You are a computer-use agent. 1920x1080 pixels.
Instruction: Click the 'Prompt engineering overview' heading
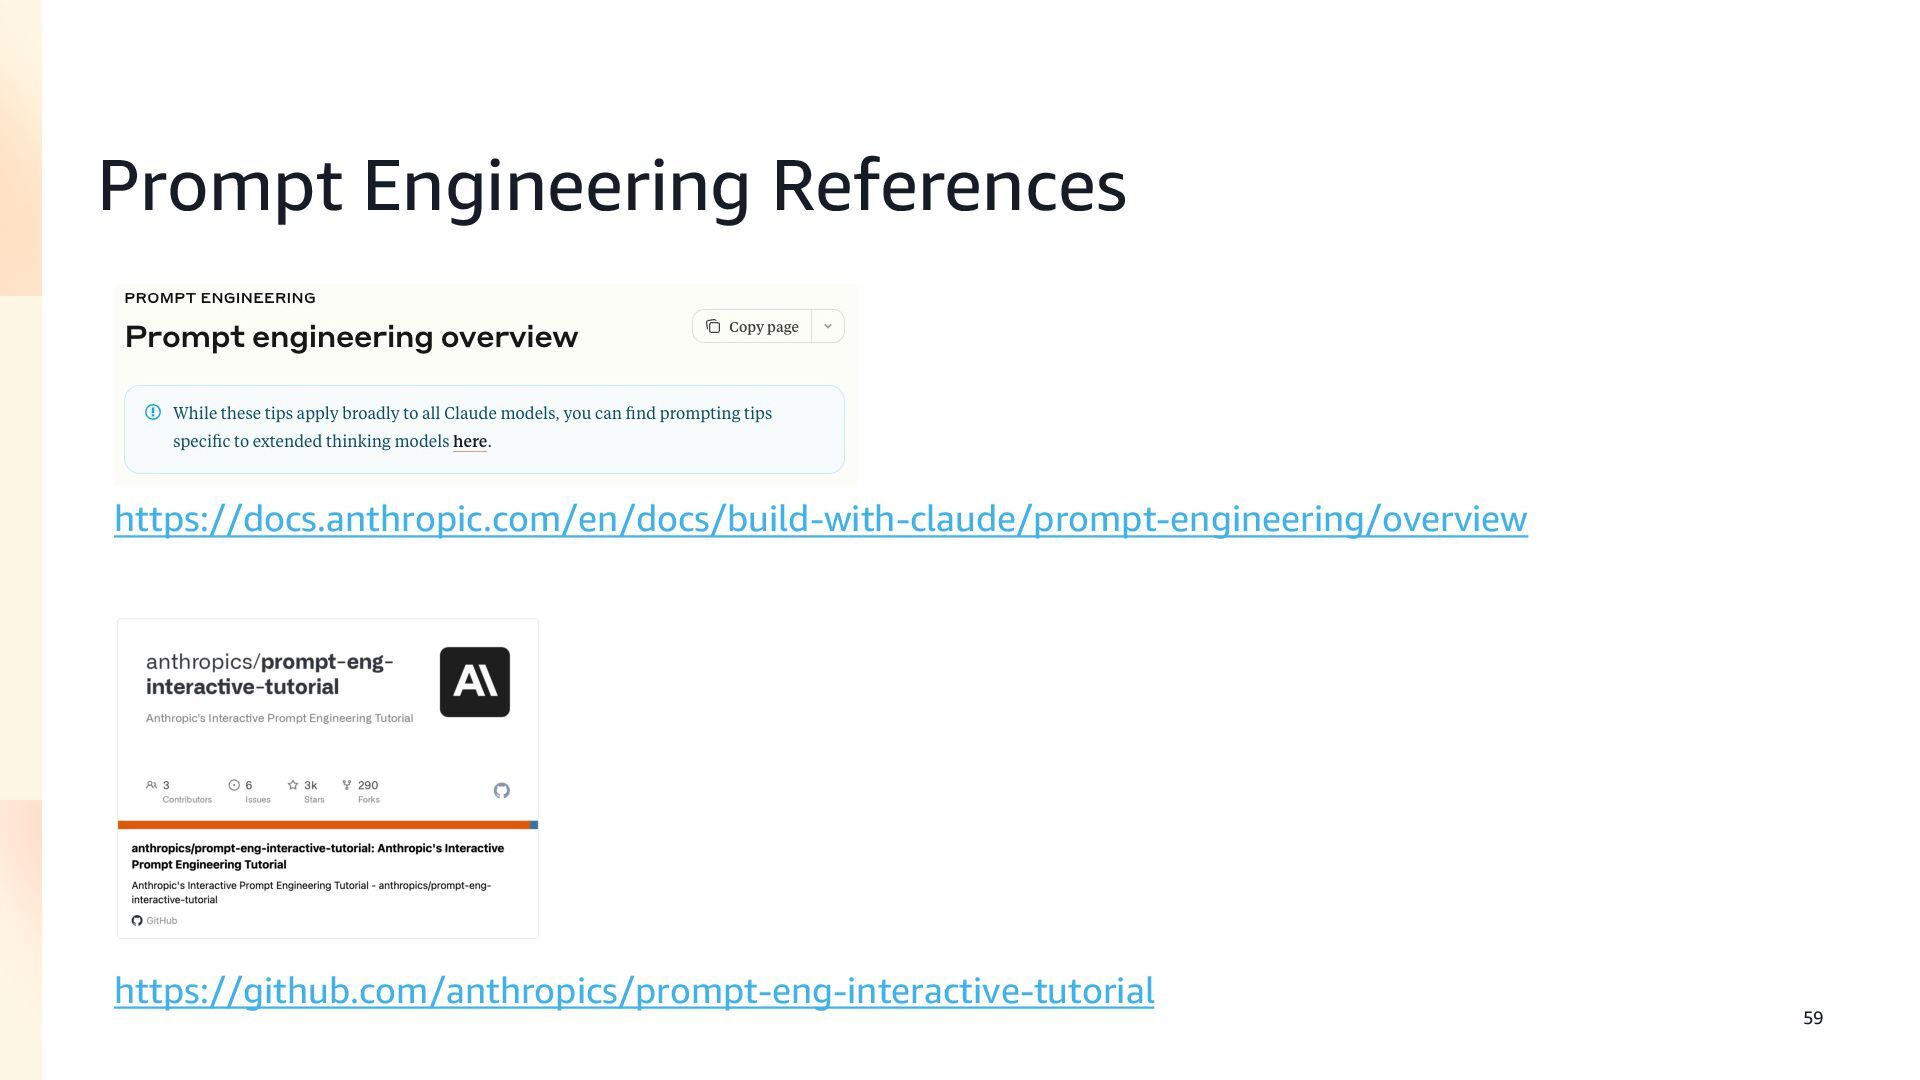coord(351,337)
